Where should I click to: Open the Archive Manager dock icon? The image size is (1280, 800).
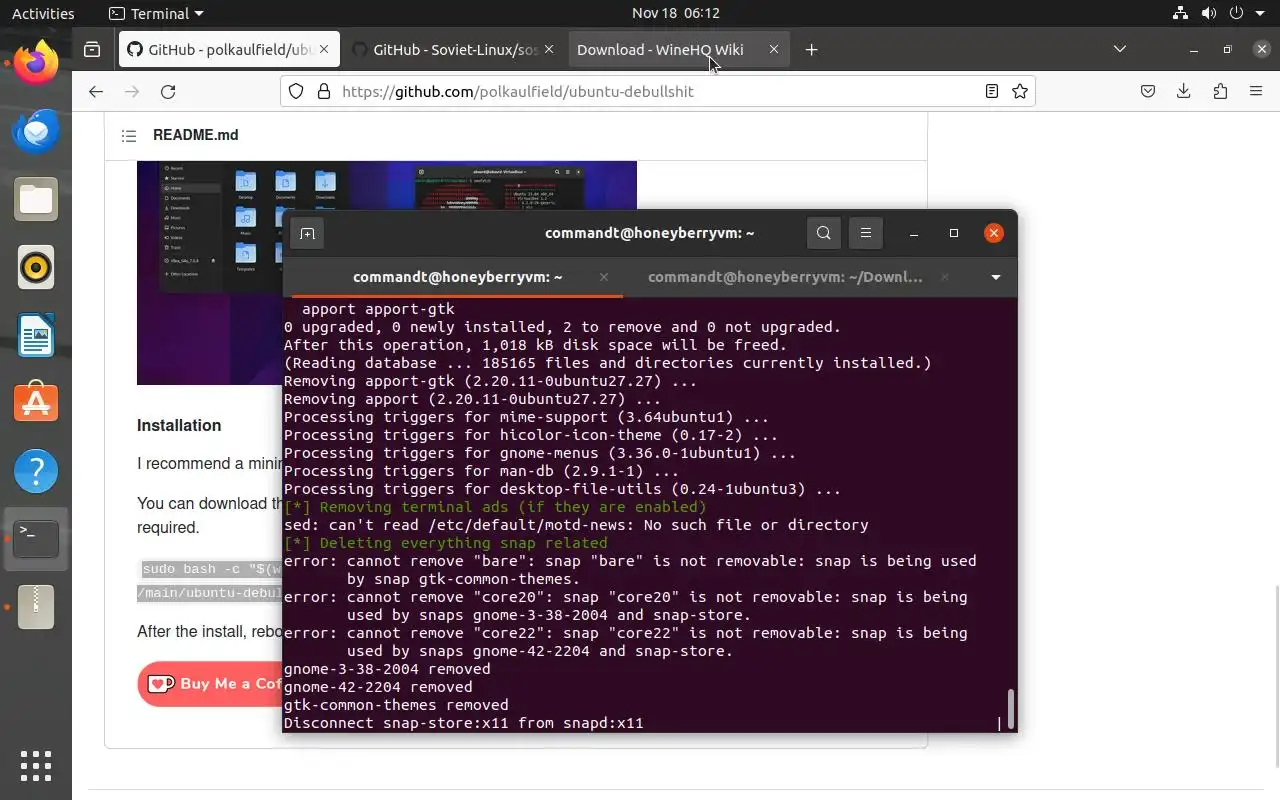(36, 607)
